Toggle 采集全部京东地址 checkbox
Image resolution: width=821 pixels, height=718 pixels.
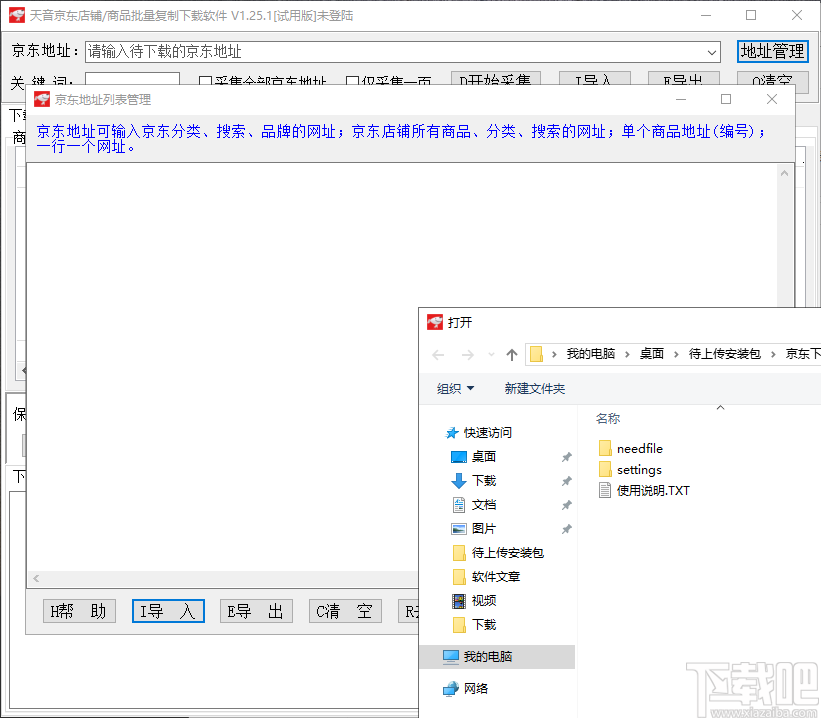click(263, 82)
